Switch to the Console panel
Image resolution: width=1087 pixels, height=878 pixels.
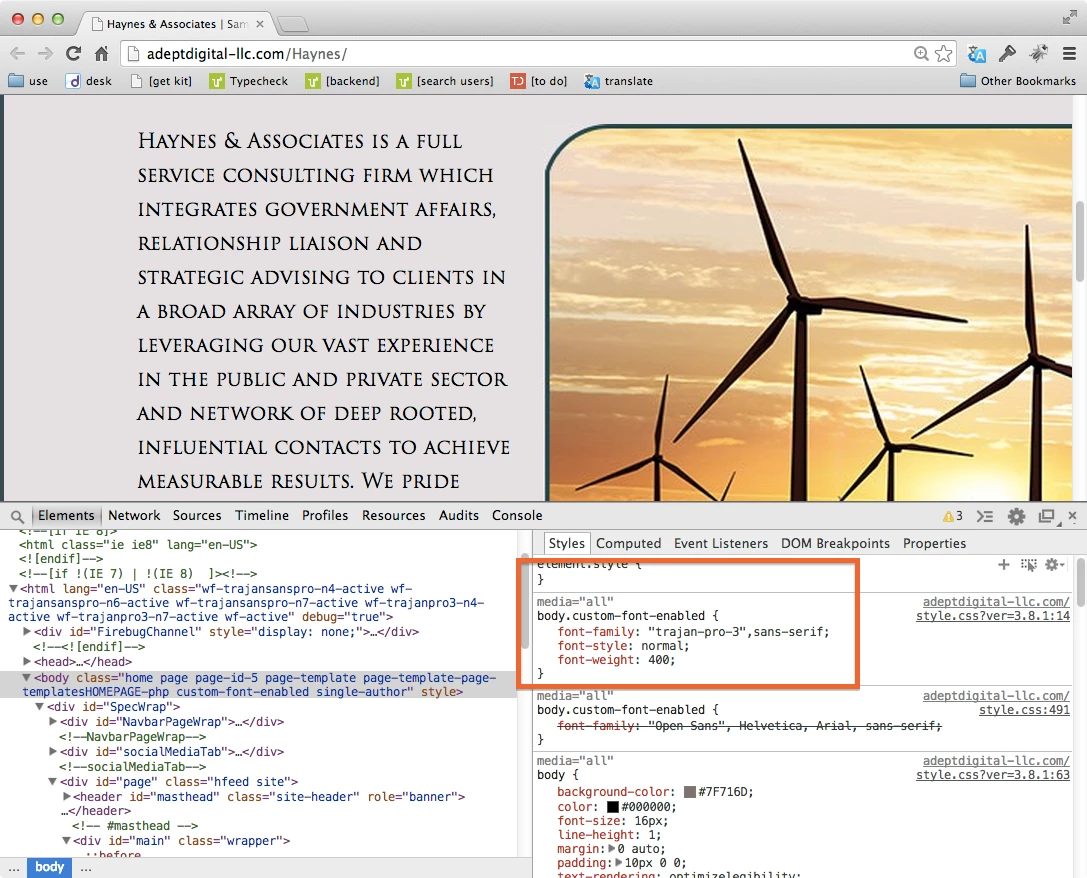(517, 516)
